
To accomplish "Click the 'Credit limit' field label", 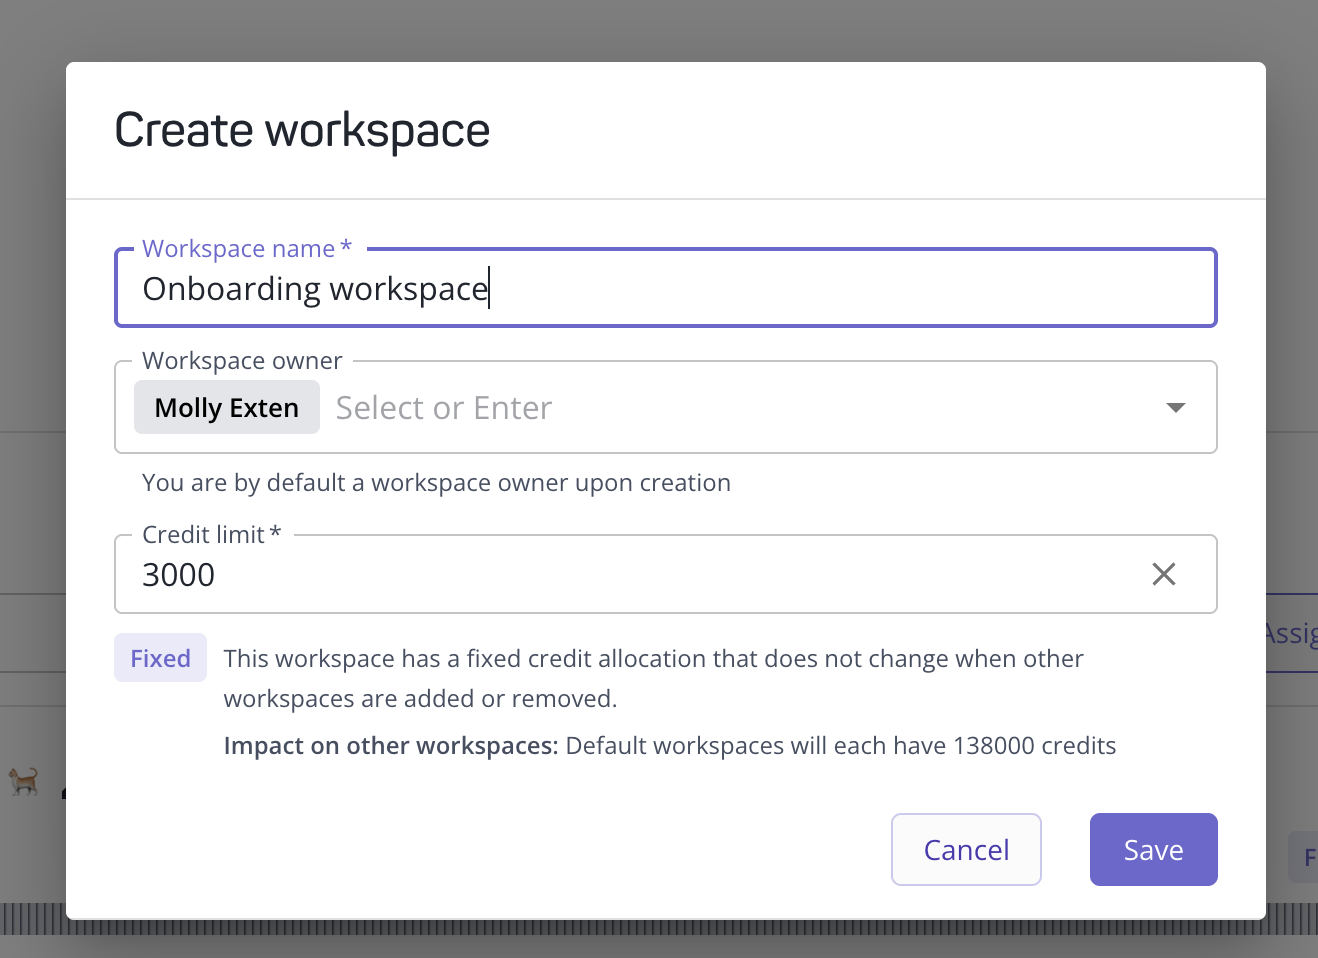I will (205, 535).
